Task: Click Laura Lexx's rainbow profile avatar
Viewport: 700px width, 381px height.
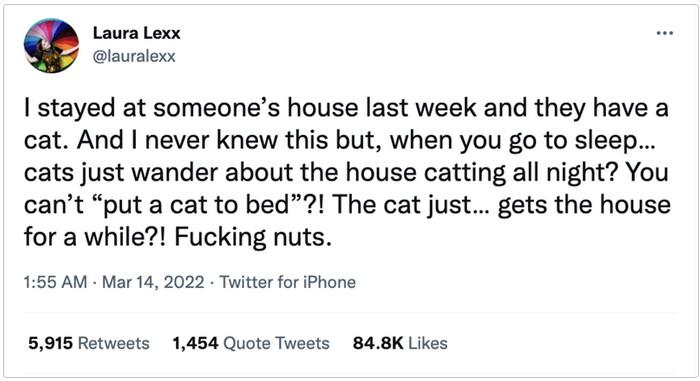Action: [51, 46]
